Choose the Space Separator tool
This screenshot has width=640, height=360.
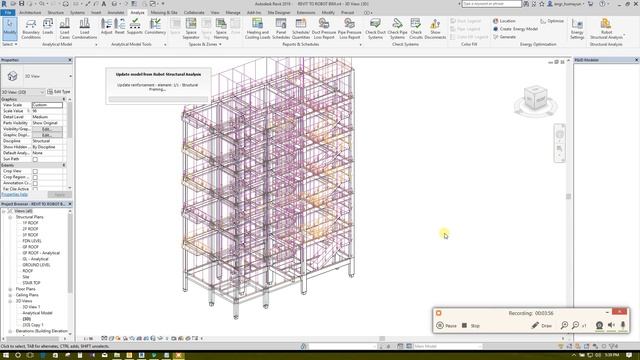click(x=191, y=29)
